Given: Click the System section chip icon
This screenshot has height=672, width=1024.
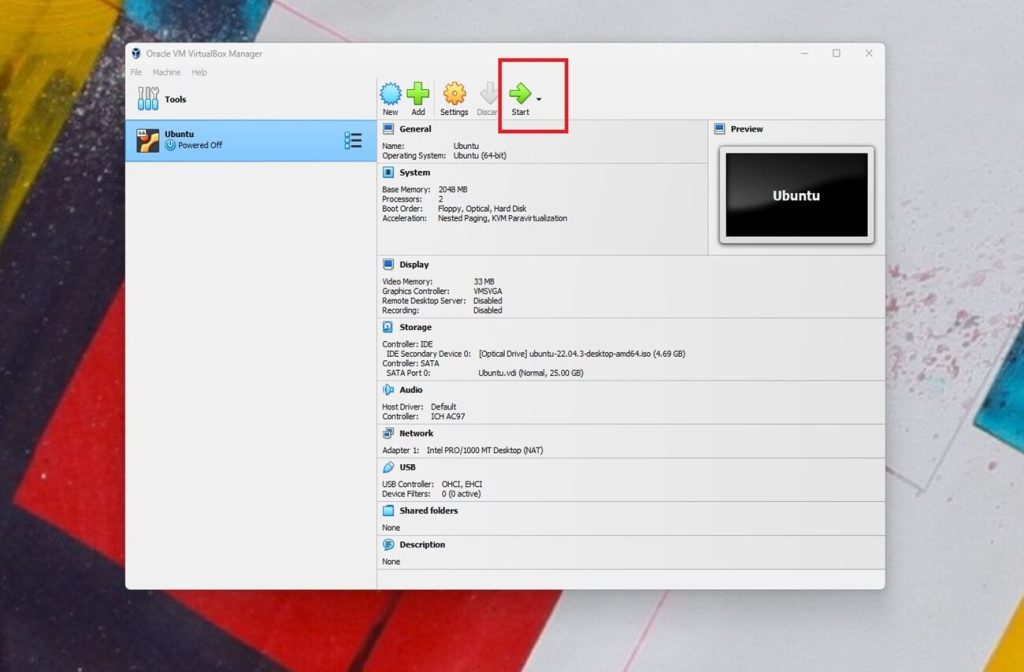Looking at the screenshot, I should 389,172.
